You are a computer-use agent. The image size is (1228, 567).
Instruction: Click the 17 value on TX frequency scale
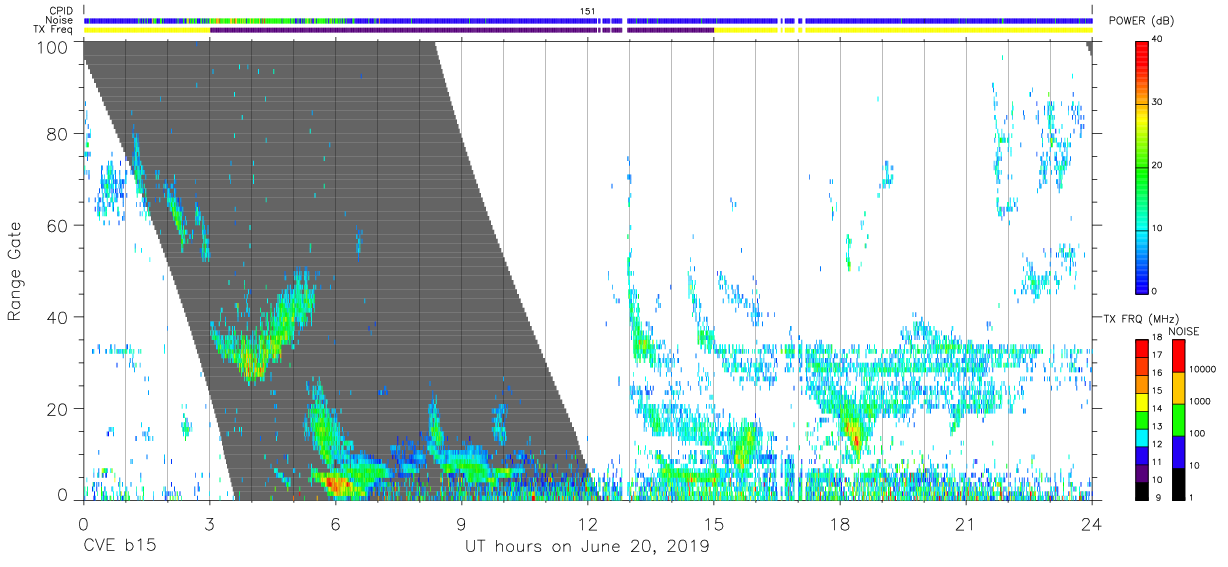click(1157, 355)
